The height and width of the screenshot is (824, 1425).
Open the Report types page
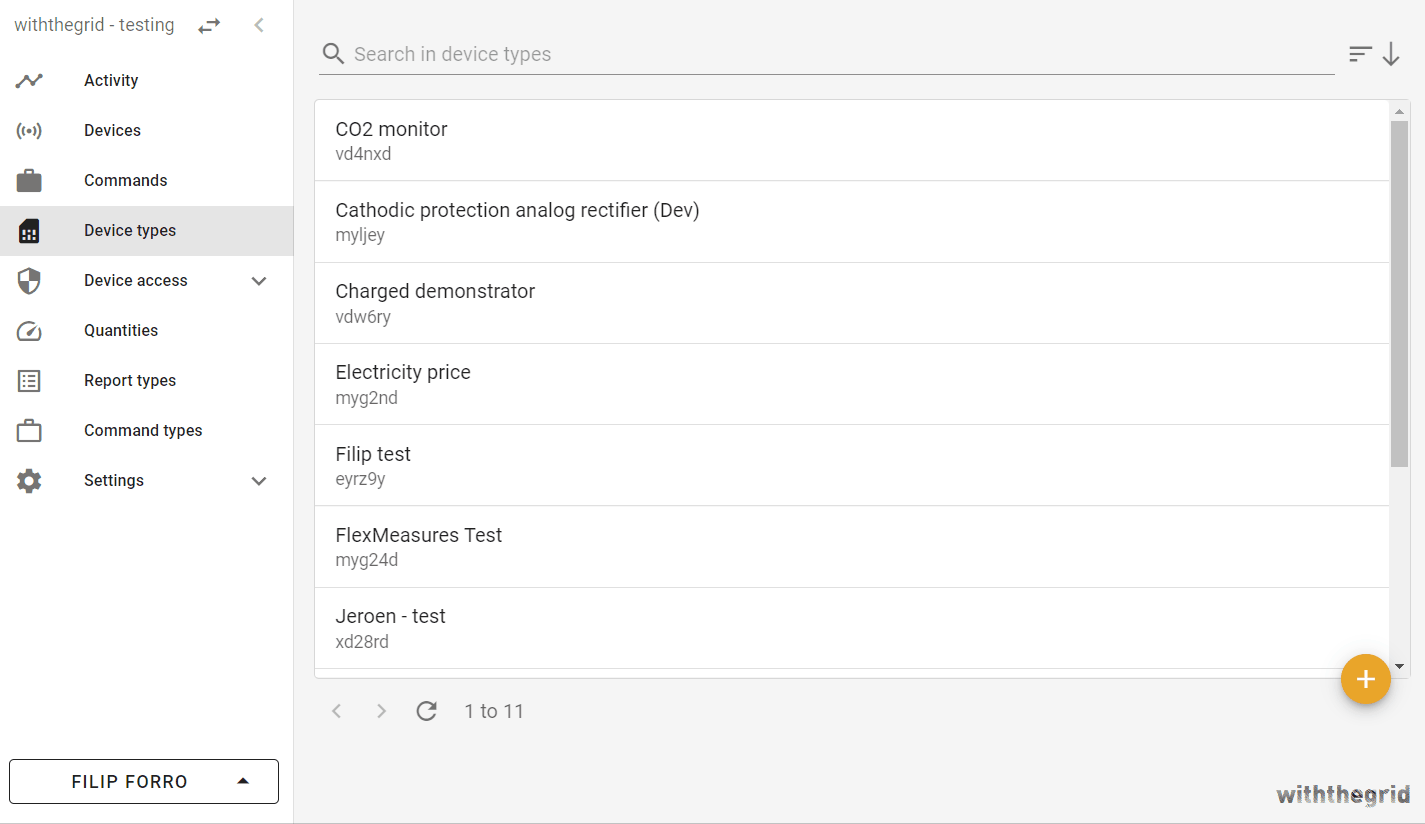[130, 381]
